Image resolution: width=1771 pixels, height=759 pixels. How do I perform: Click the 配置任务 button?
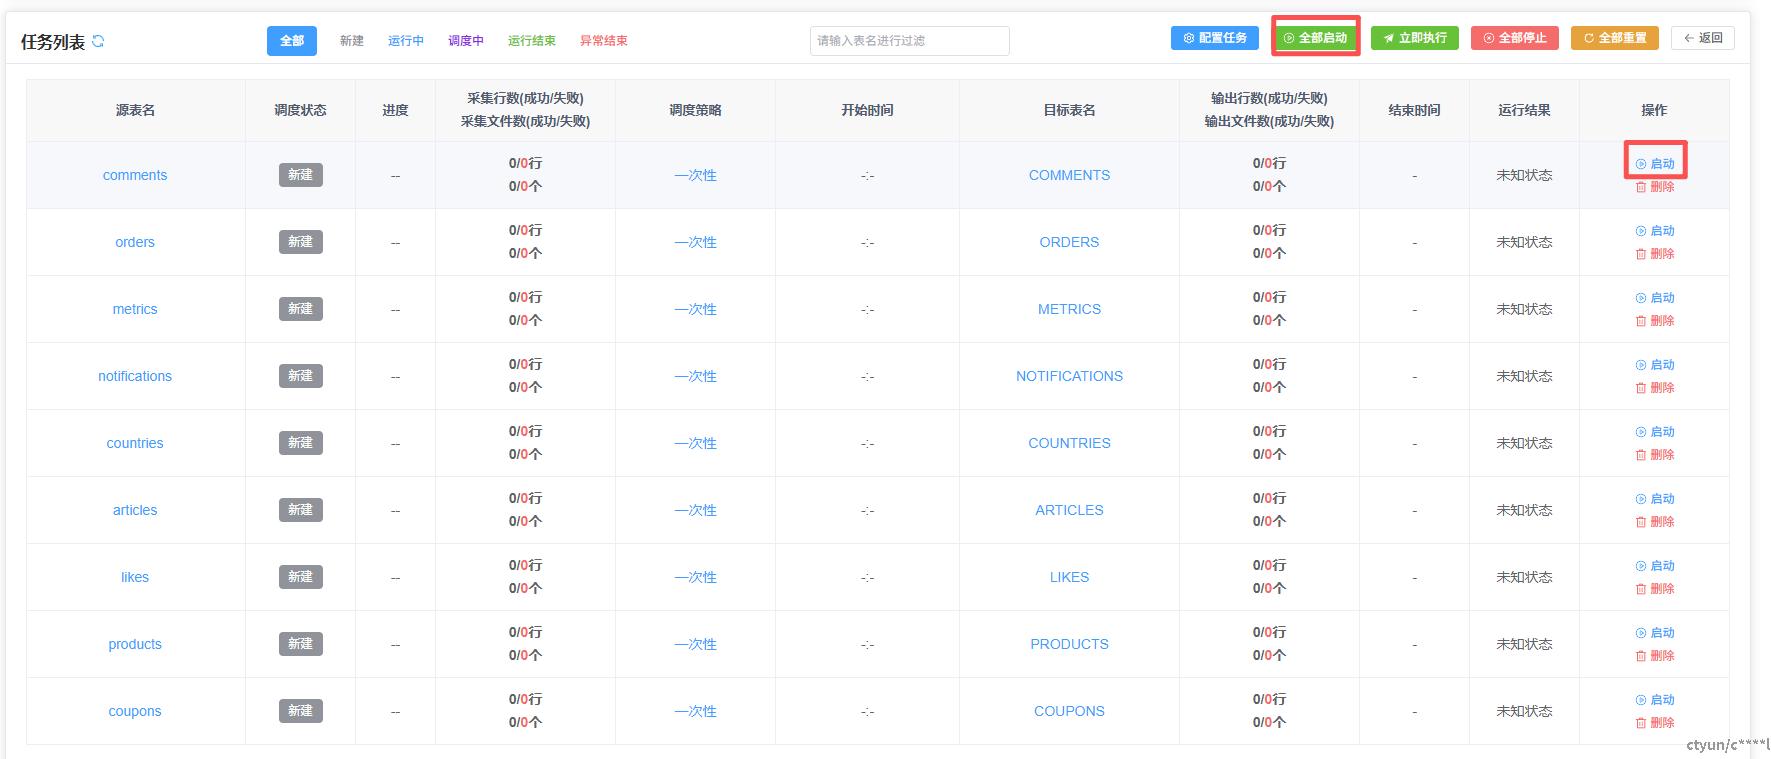pyautogui.click(x=1215, y=38)
